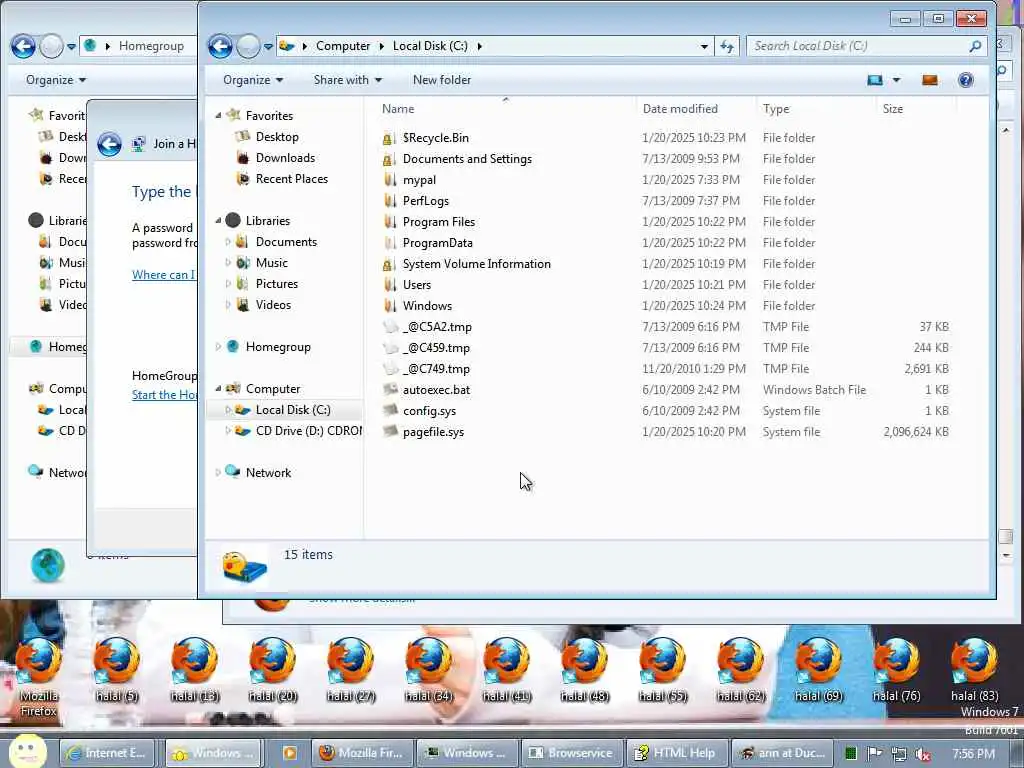Change view in Local Disk window toolbar
The width and height of the screenshot is (1024, 768).
874,80
